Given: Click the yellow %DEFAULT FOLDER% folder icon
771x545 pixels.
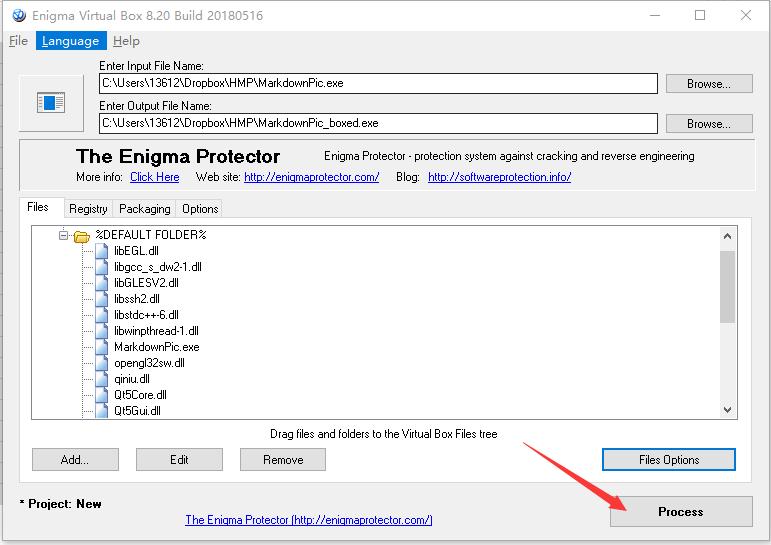Looking at the screenshot, I should (82, 237).
